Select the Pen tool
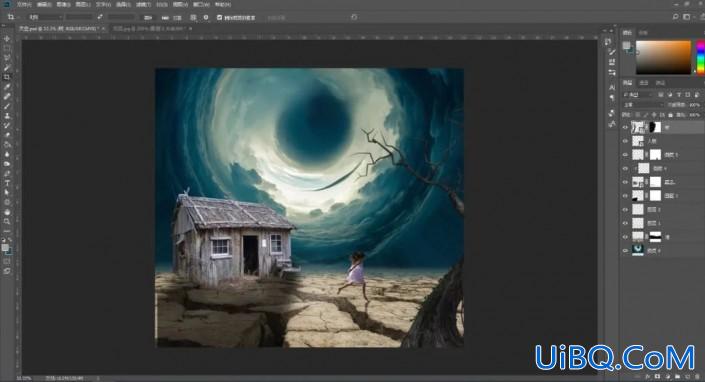The height and width of the screenshot is (382, 705). [7, 173]
